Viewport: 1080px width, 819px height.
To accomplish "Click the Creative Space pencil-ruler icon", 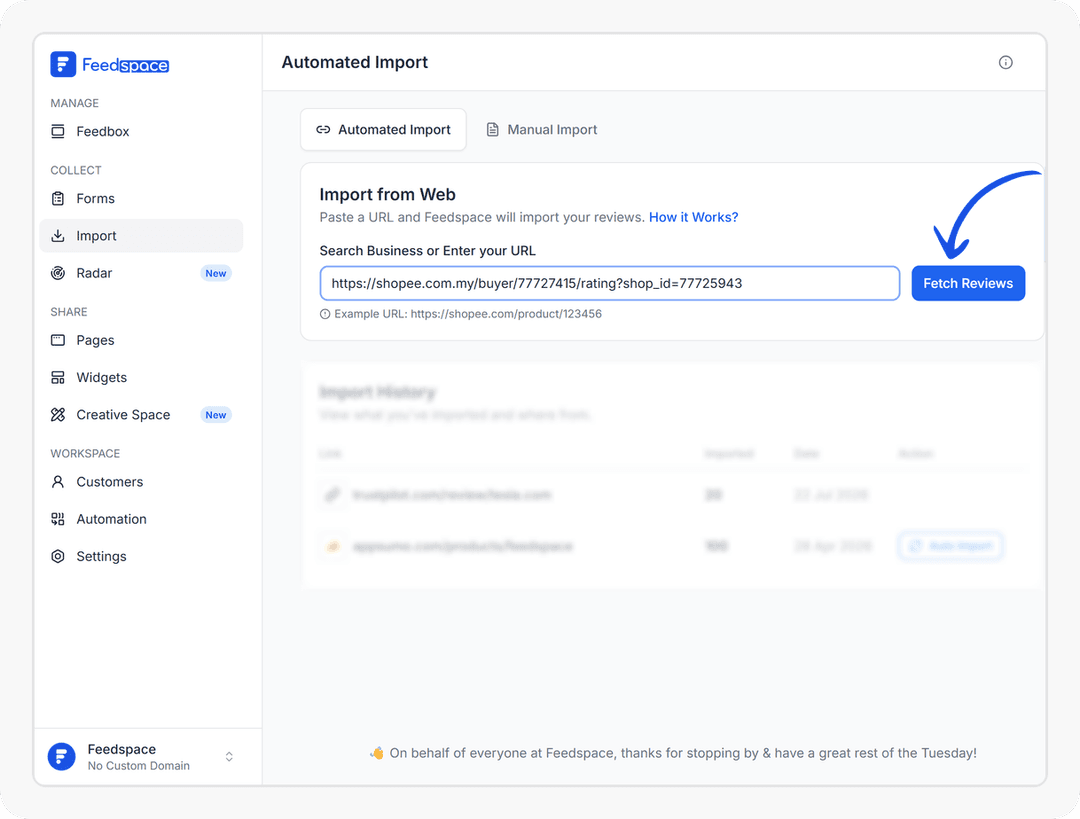I will click(58, 415).
